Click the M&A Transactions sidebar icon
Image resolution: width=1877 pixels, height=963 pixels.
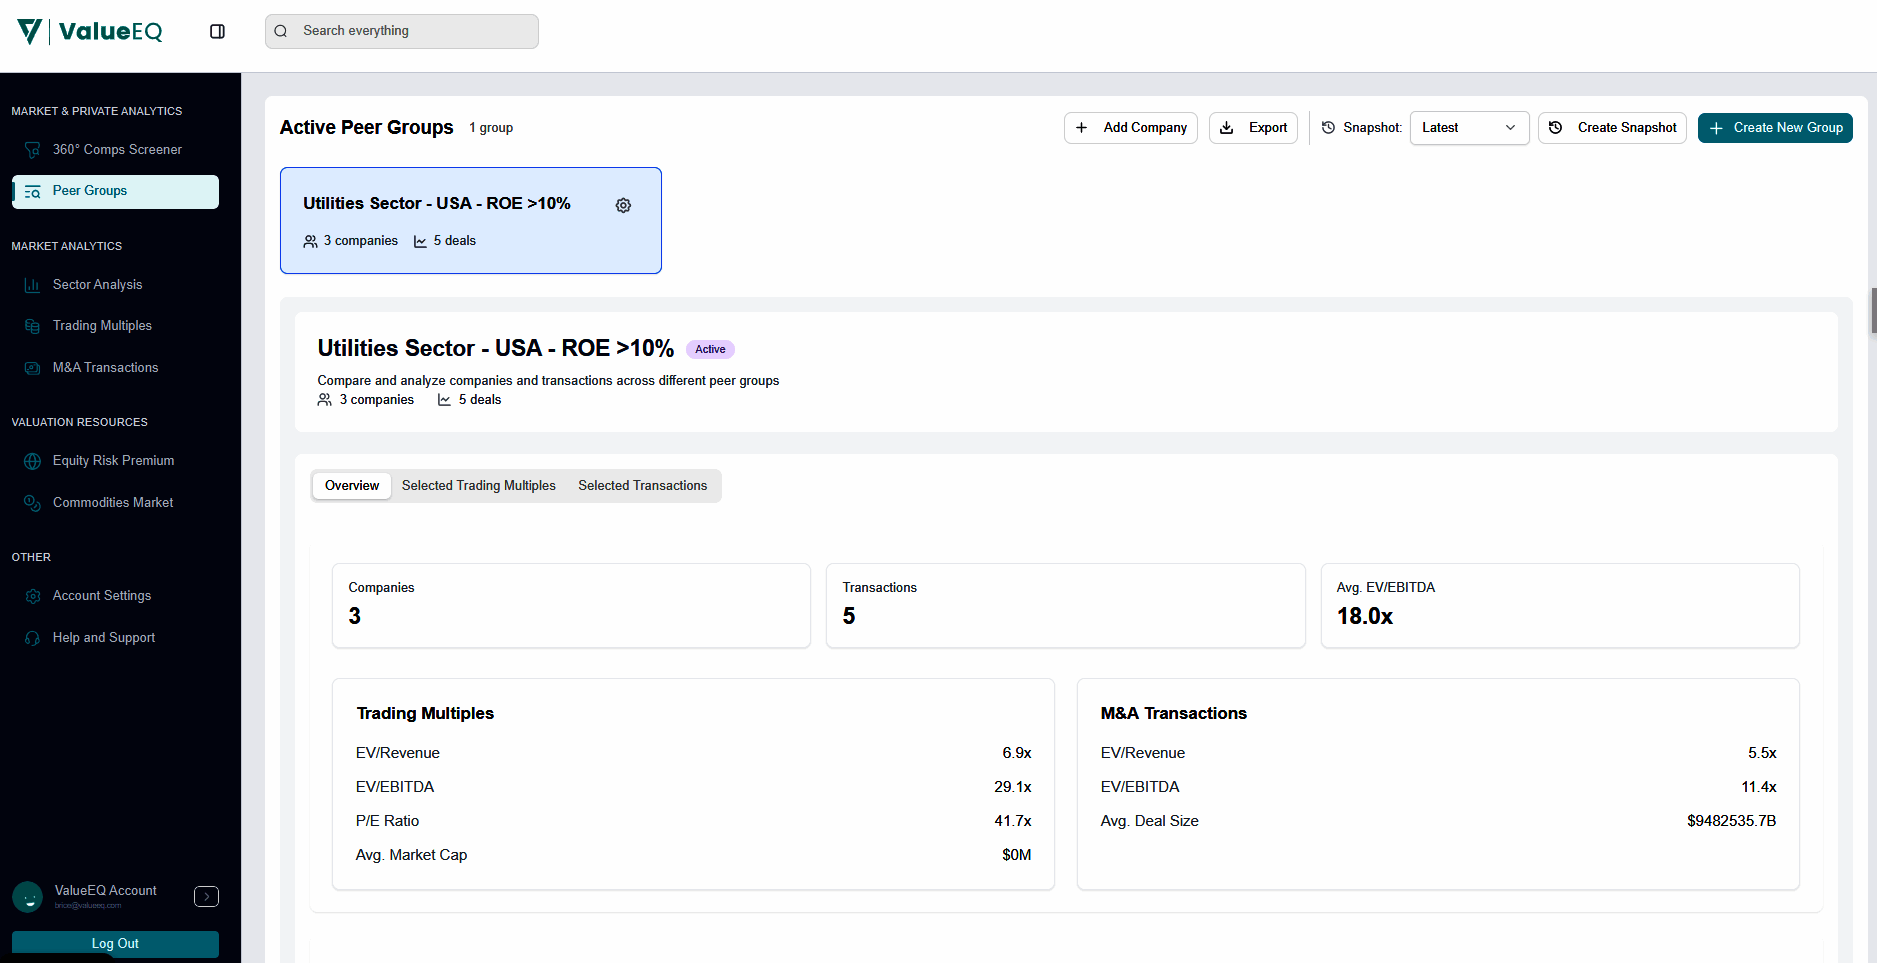pyautogui.click(x=32, y=368)
